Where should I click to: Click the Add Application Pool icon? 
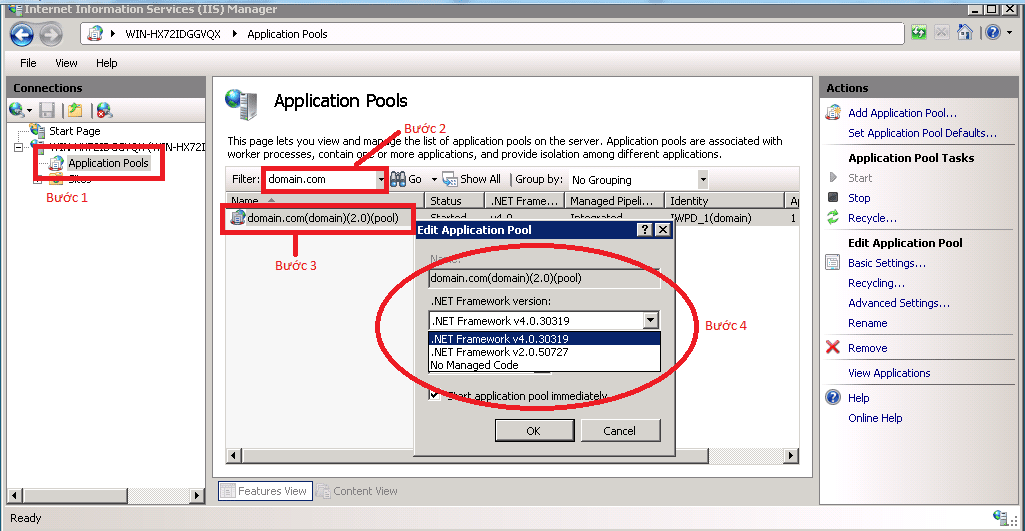(833, 113)
